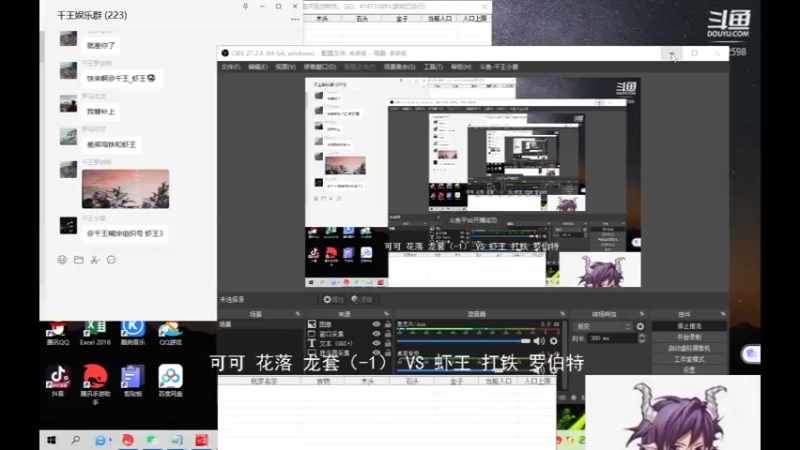
Task: Click the scissors screenshot icon in chat
Action: (95, 260)
